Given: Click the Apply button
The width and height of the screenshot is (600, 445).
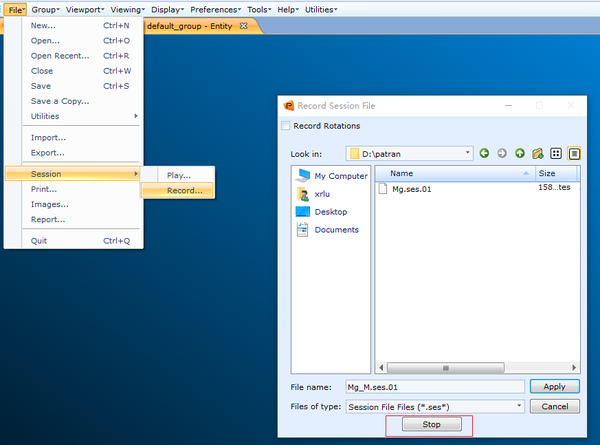Looking at the screenshot, I should point(554,386).
